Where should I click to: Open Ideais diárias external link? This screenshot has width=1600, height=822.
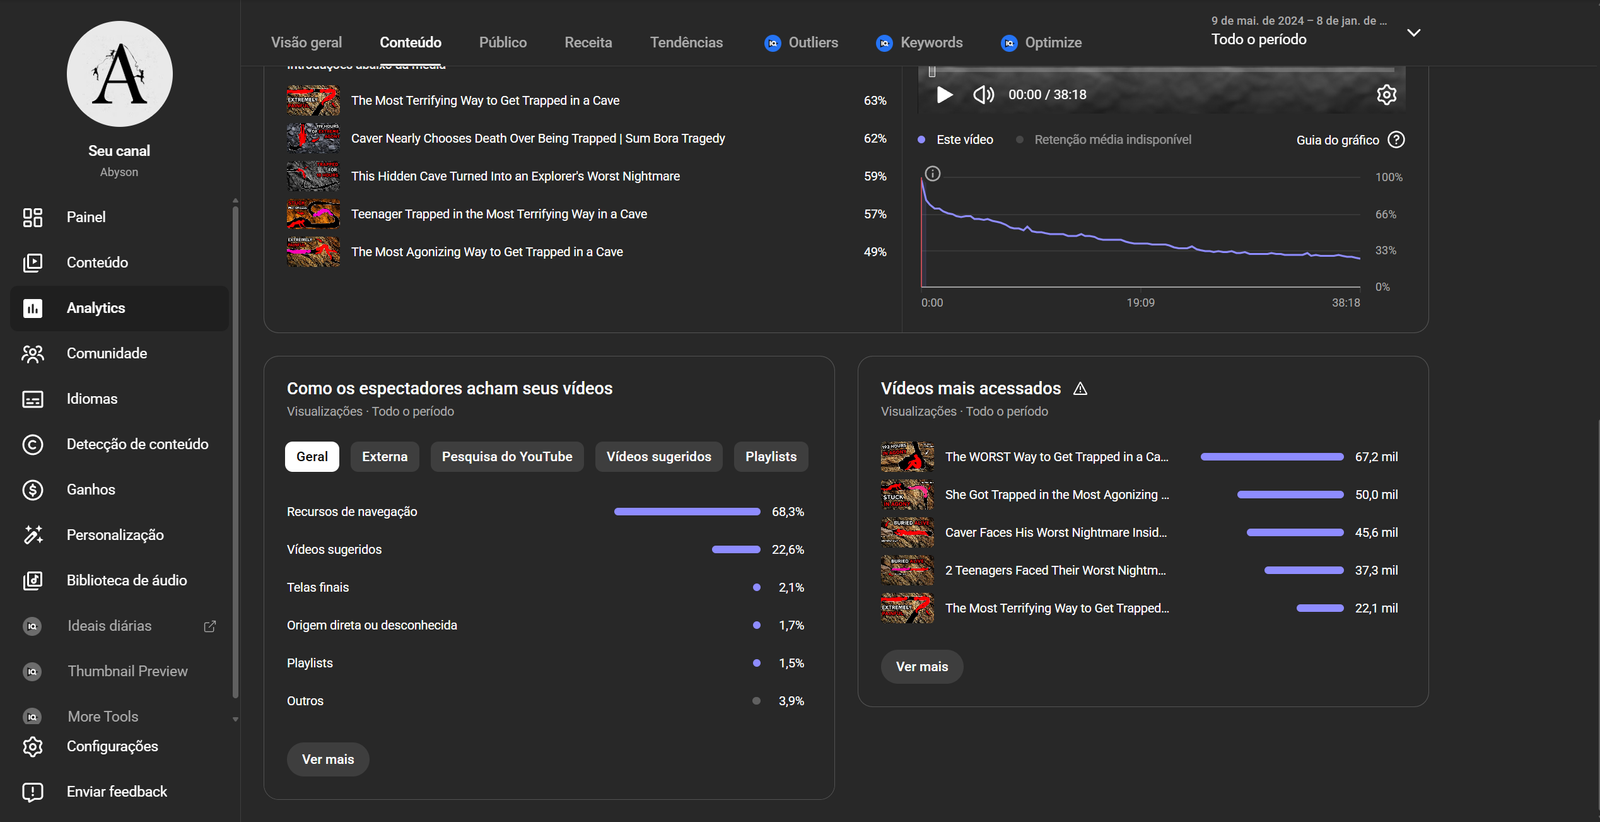click(210, 626)
